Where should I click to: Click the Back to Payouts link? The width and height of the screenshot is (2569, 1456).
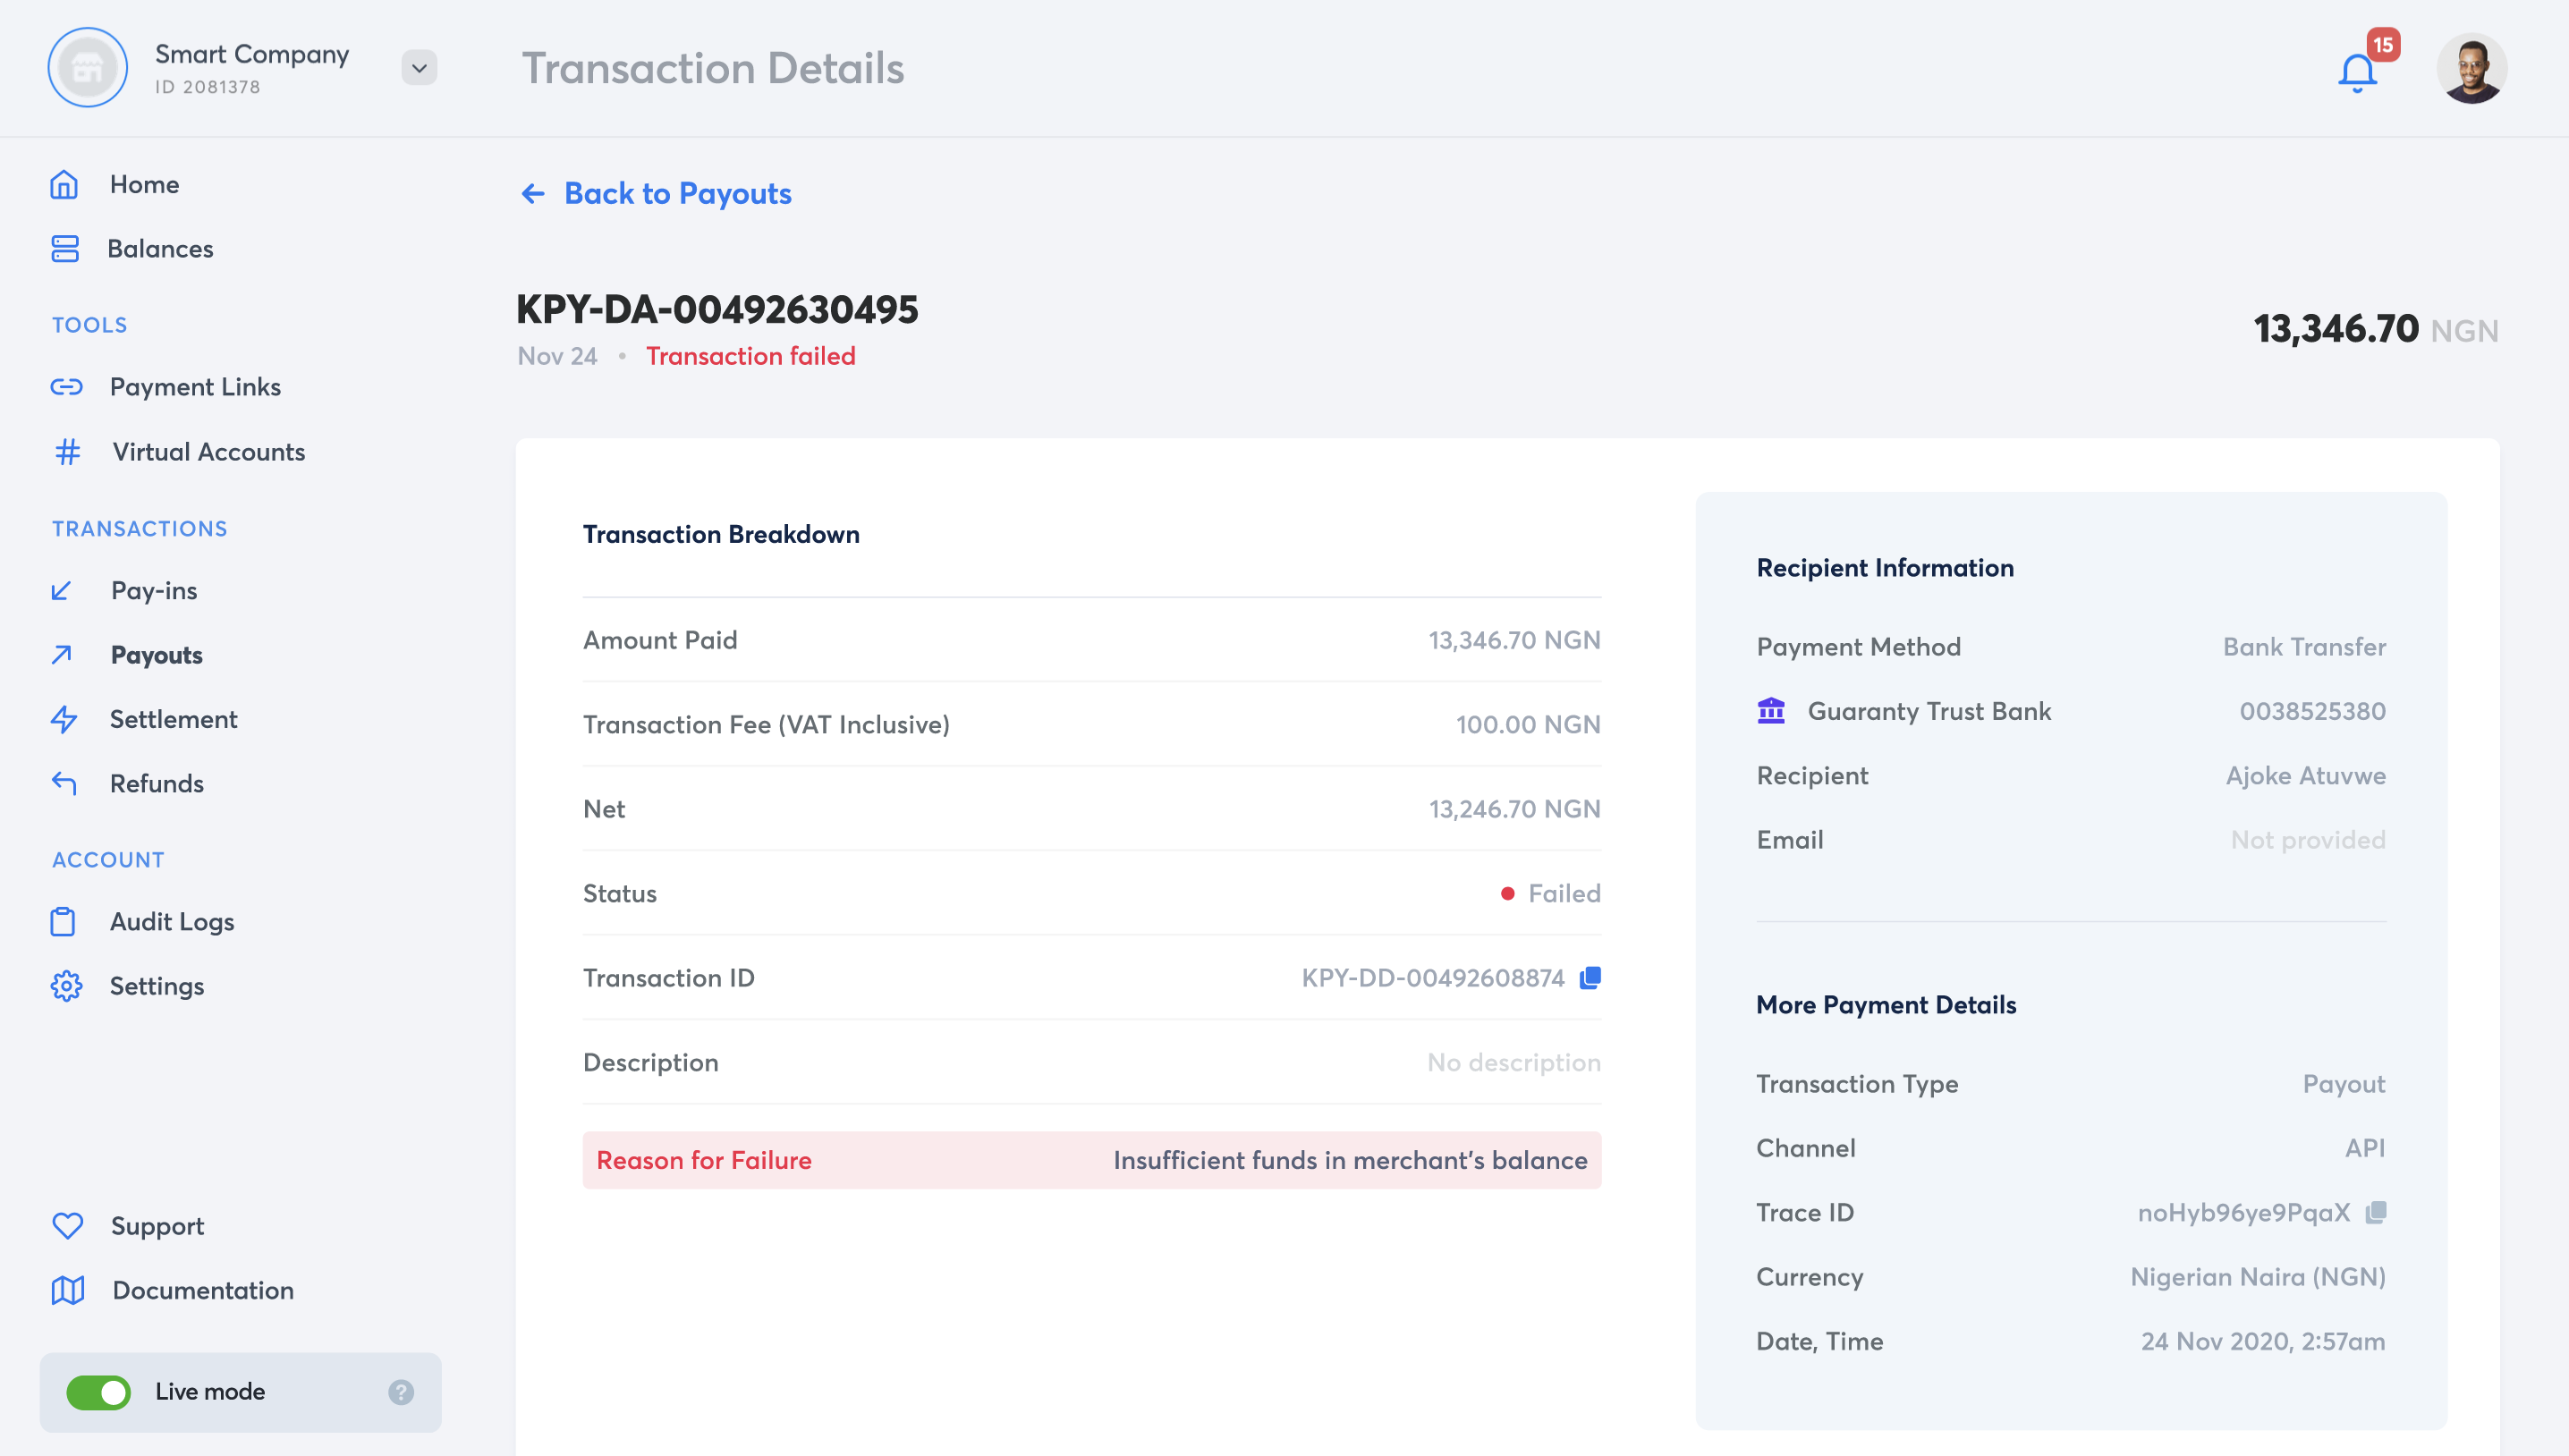coord(677,193)
